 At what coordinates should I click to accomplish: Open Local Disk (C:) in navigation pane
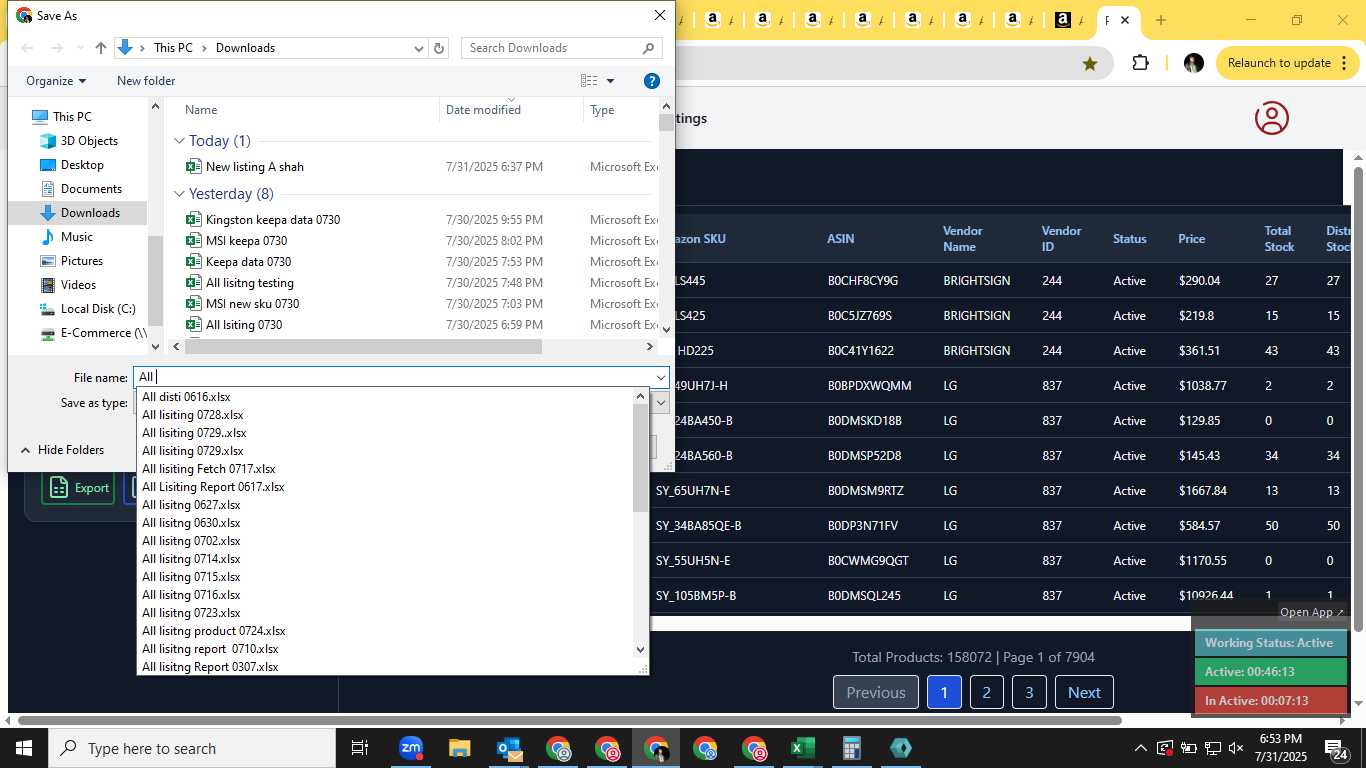coord(98,309)
